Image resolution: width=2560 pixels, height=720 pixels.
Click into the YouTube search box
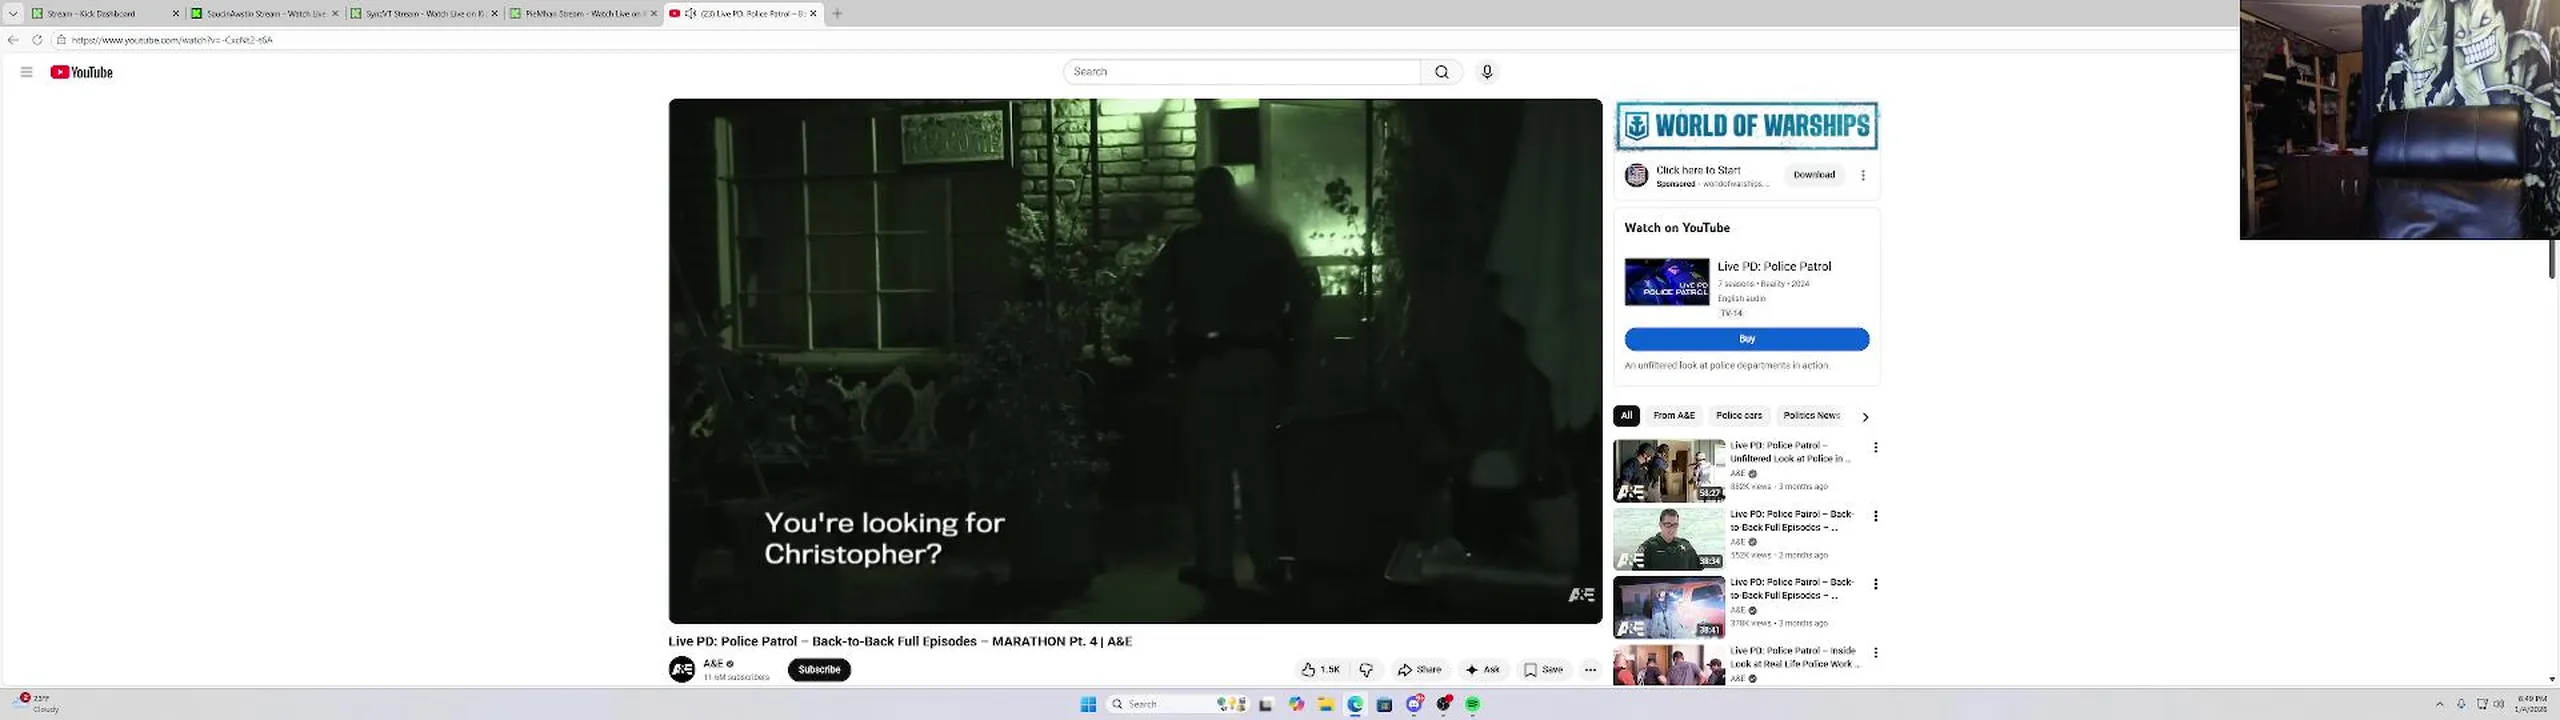coord(1241,72)
